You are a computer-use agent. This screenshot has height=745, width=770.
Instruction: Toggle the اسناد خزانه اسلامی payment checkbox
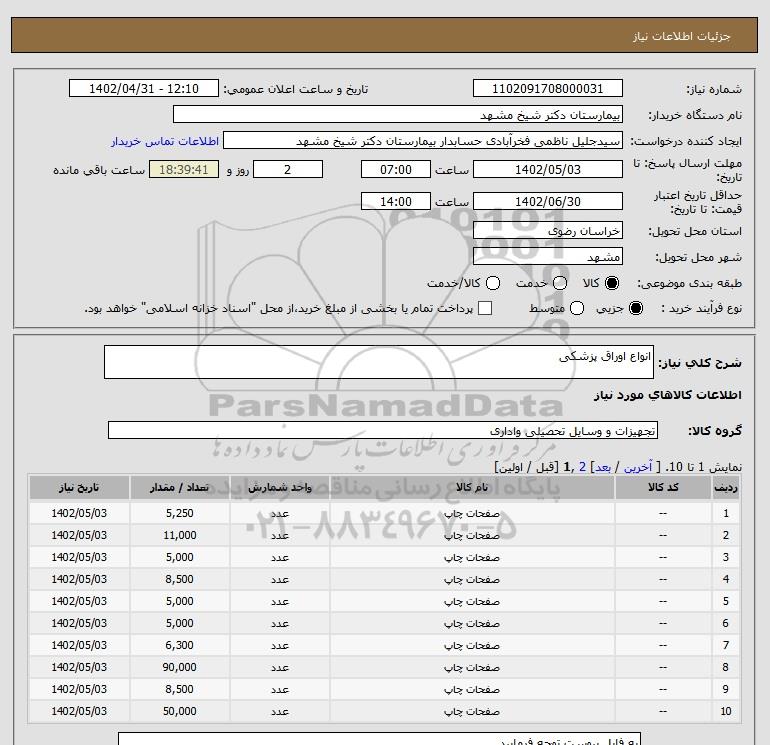point(485,308)
